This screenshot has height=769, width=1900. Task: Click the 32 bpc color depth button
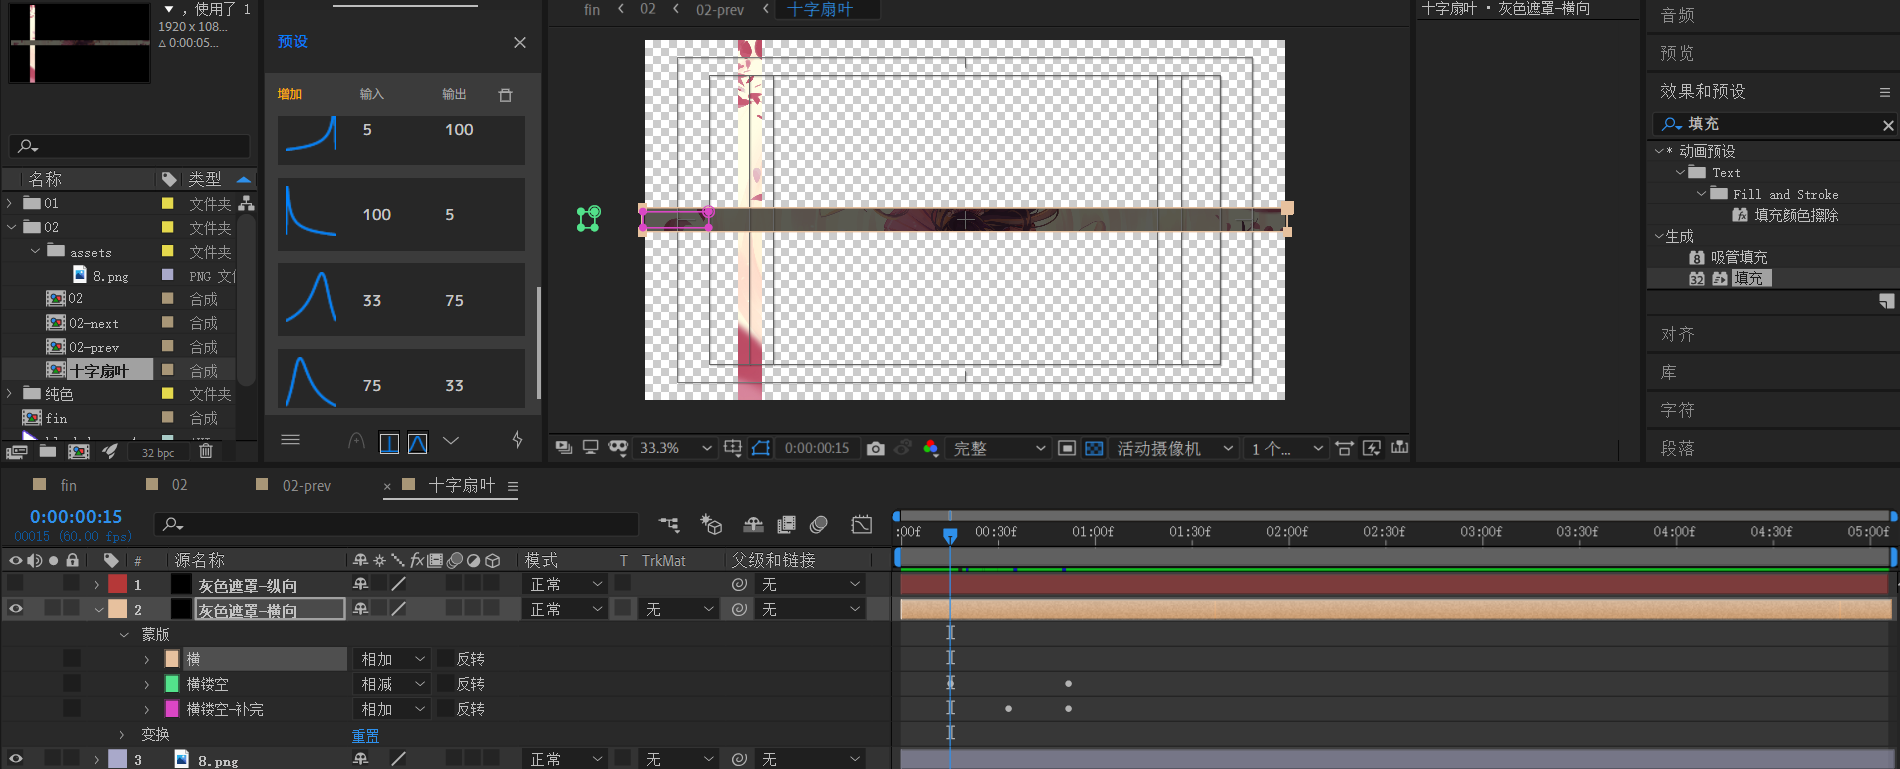coord(158,452)
